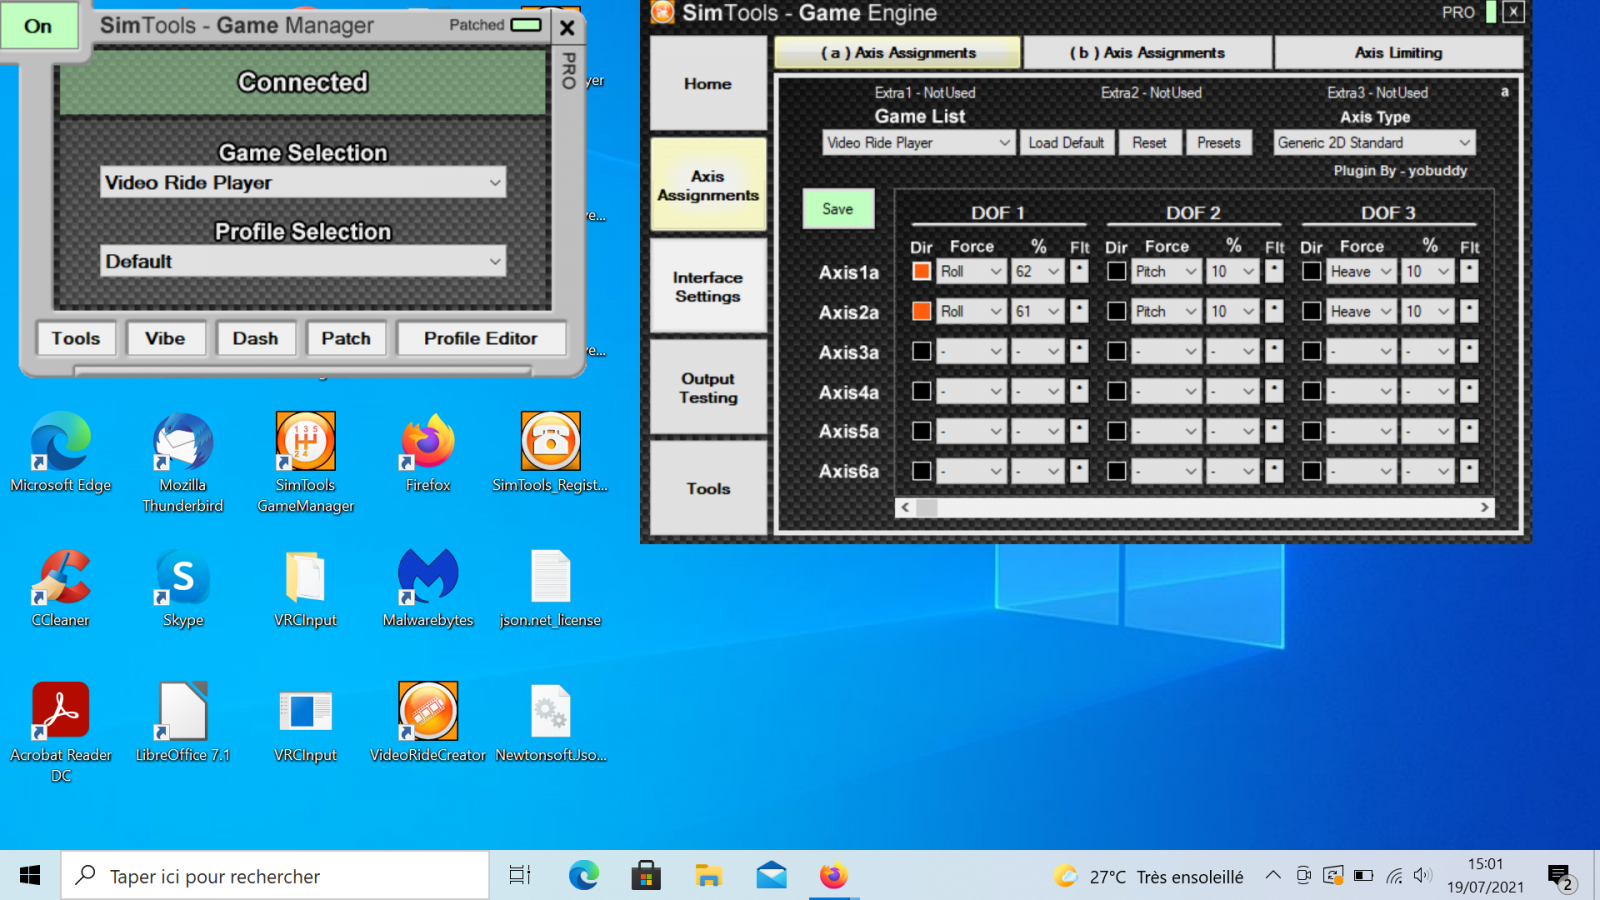Switch to (b) Axis Assignments tab
This screenshot has width=1600, height=900.
(x=1147, y=53)
